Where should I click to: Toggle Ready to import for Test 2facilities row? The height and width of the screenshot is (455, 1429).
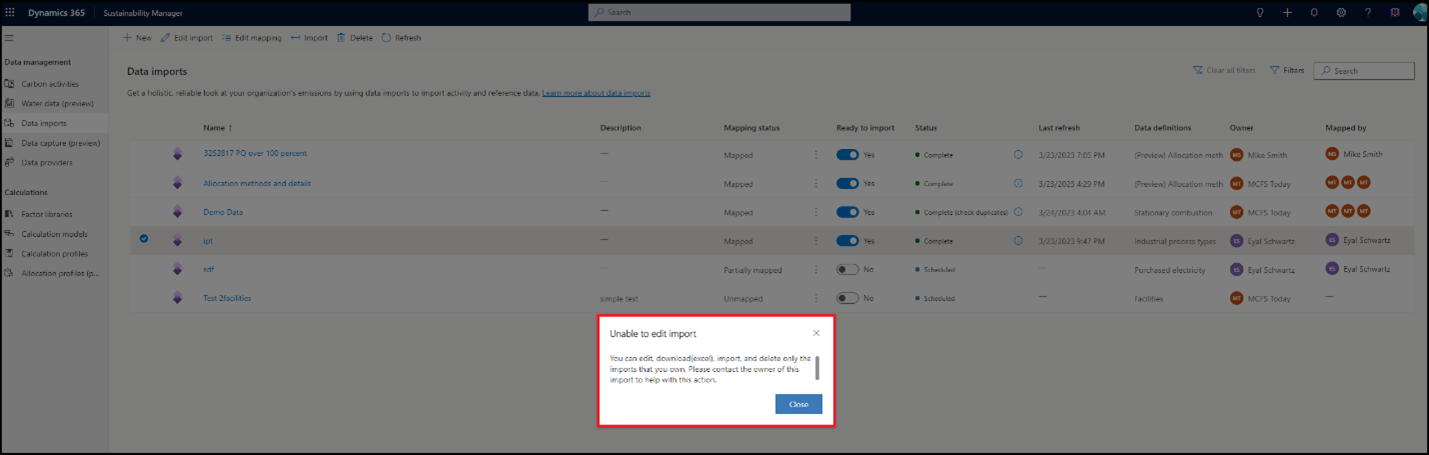pos(848,298)
